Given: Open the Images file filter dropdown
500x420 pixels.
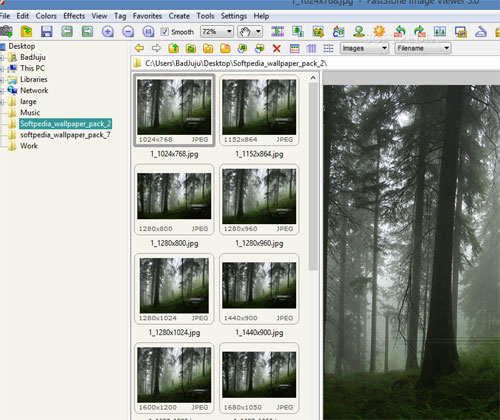Looking at the screenshot, I should tap(364, 48).
